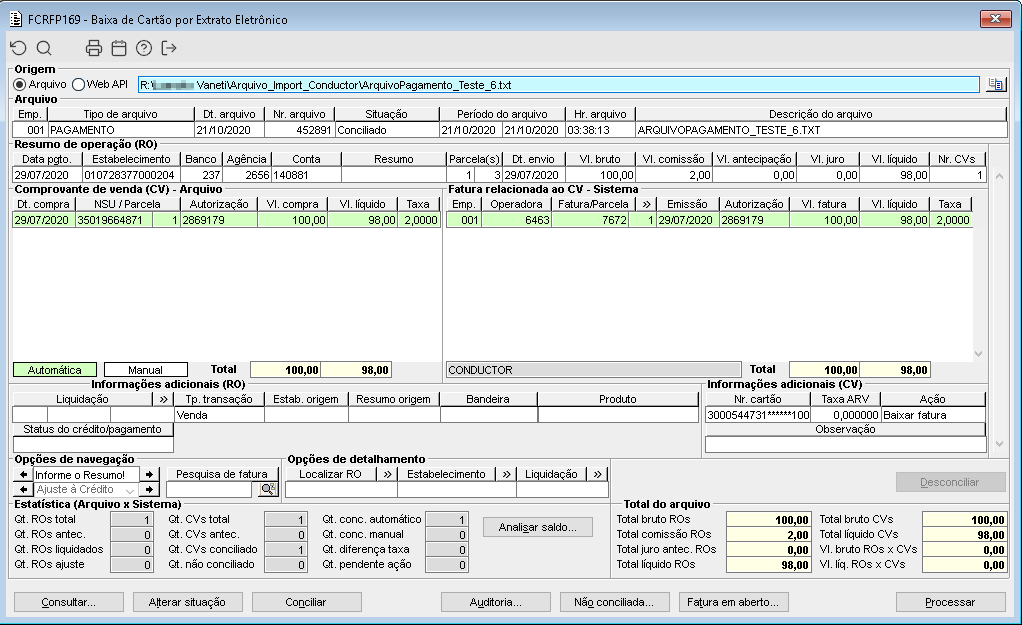1022x625 pixels.
Task: Click the Liquidação detail option button
Action: [551, 474]
